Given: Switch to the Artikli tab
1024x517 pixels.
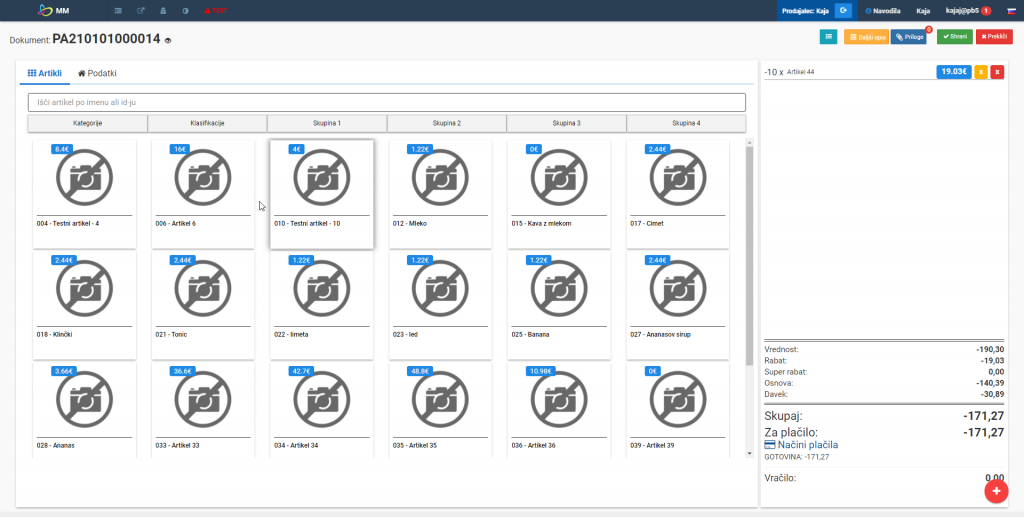Looking at the screenshot, I should coord(44,74).
